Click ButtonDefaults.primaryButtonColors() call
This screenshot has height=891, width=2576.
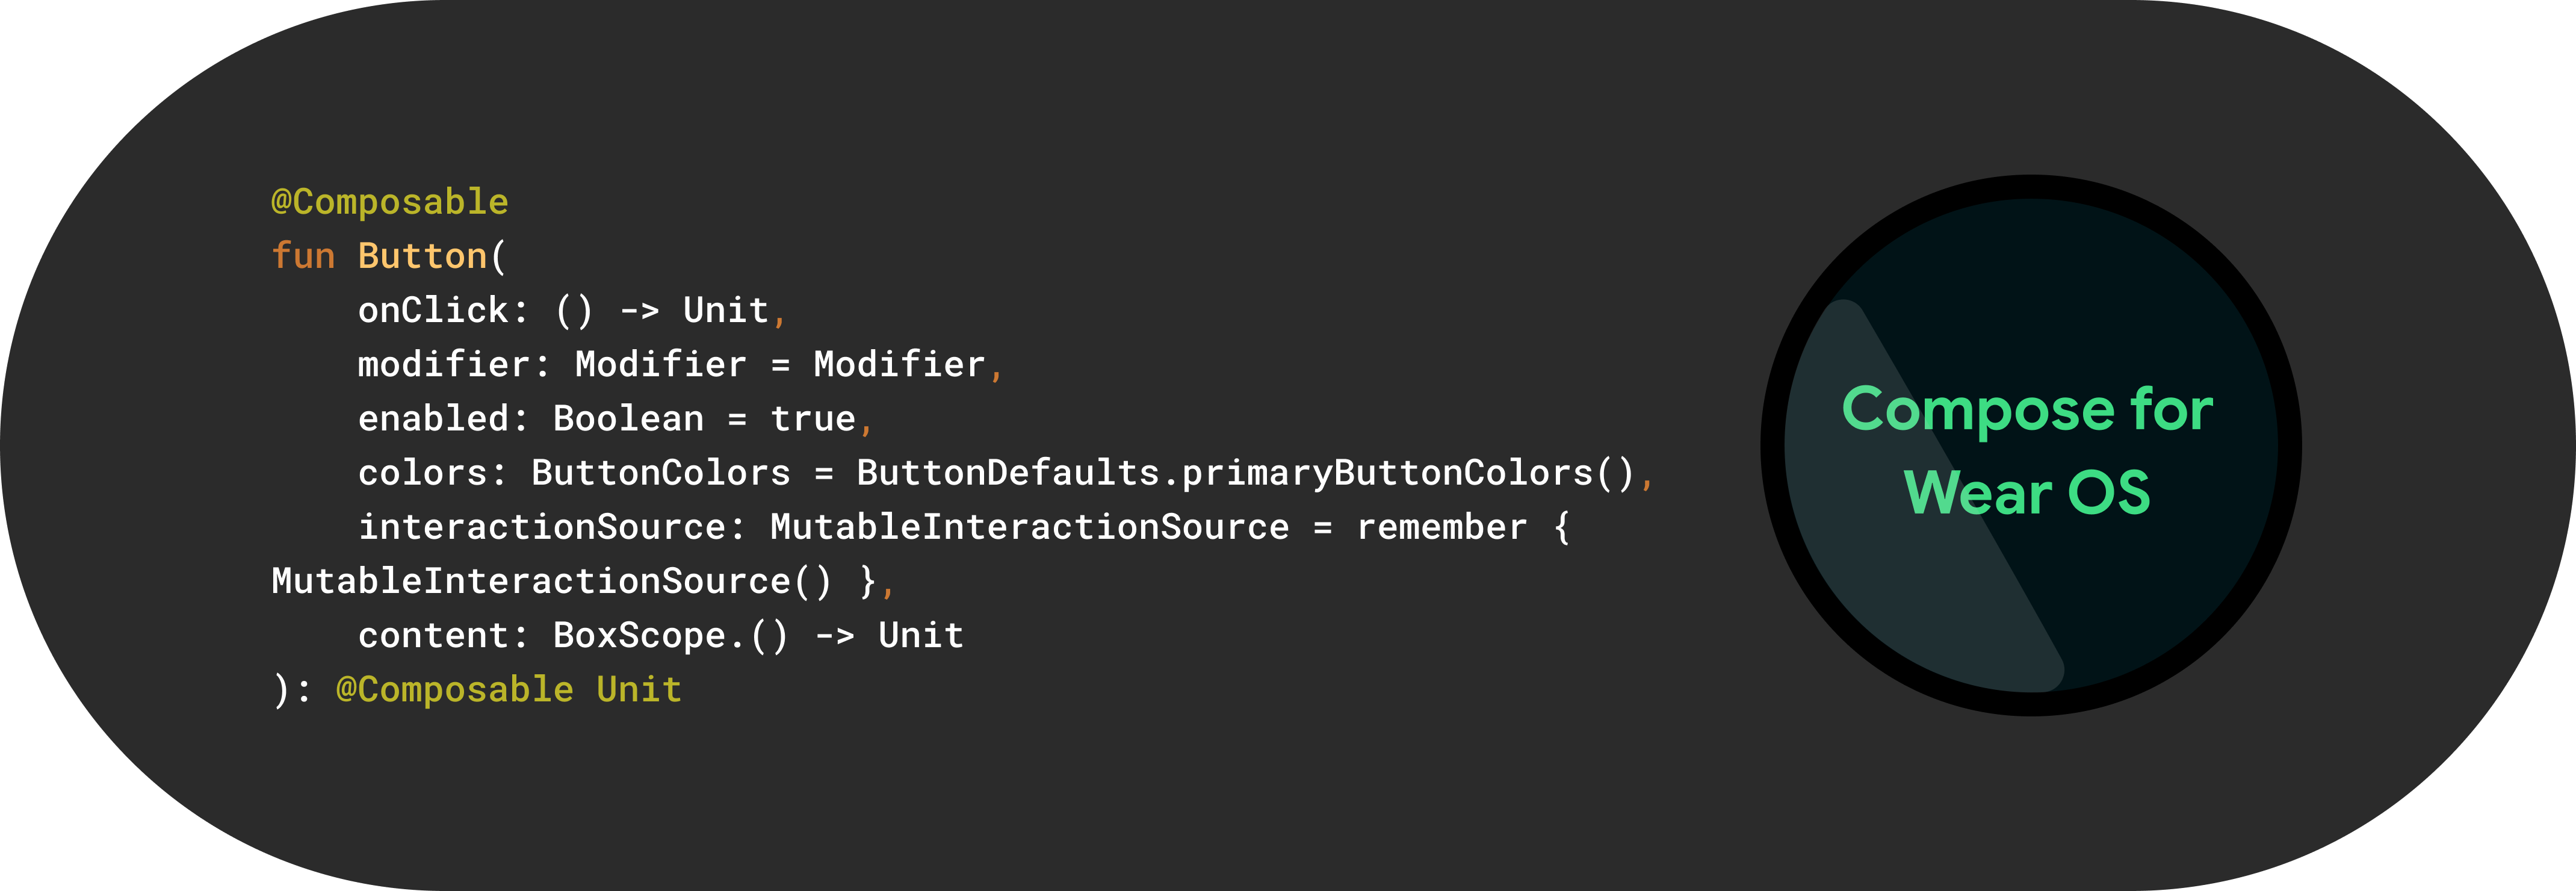1245,472
